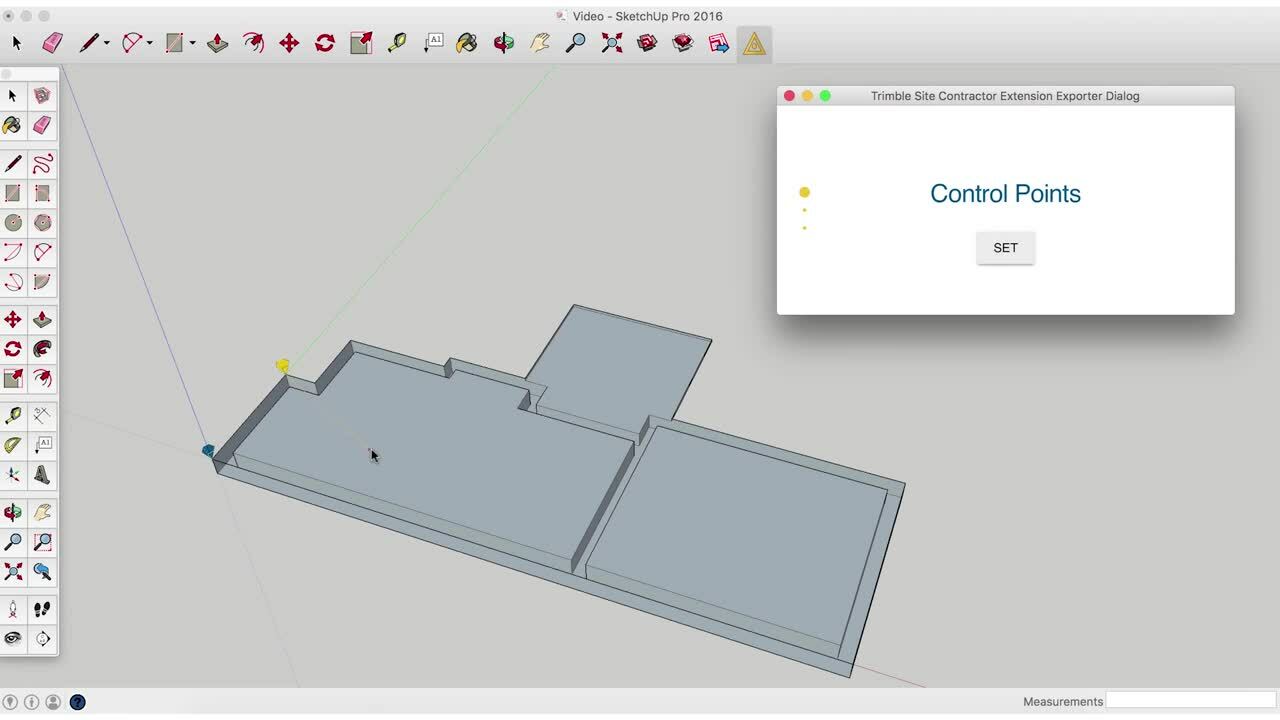Image resolution: width=1280 pixels, height=720 pixels.
Task: Select the Text label tool in top toolbar
Action: coord(433,43)
